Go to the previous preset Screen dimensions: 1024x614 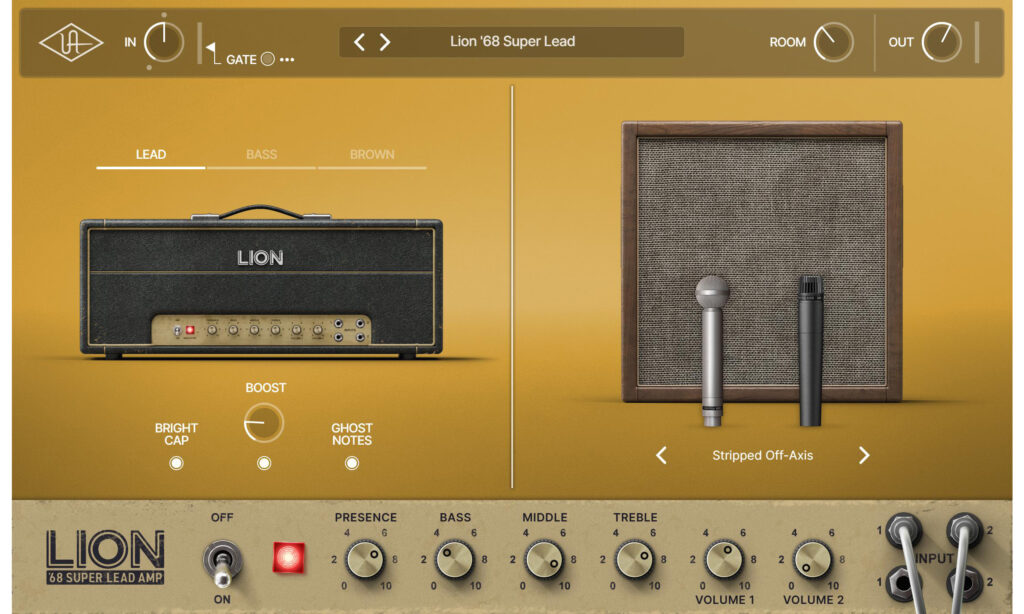click(360, 42)
